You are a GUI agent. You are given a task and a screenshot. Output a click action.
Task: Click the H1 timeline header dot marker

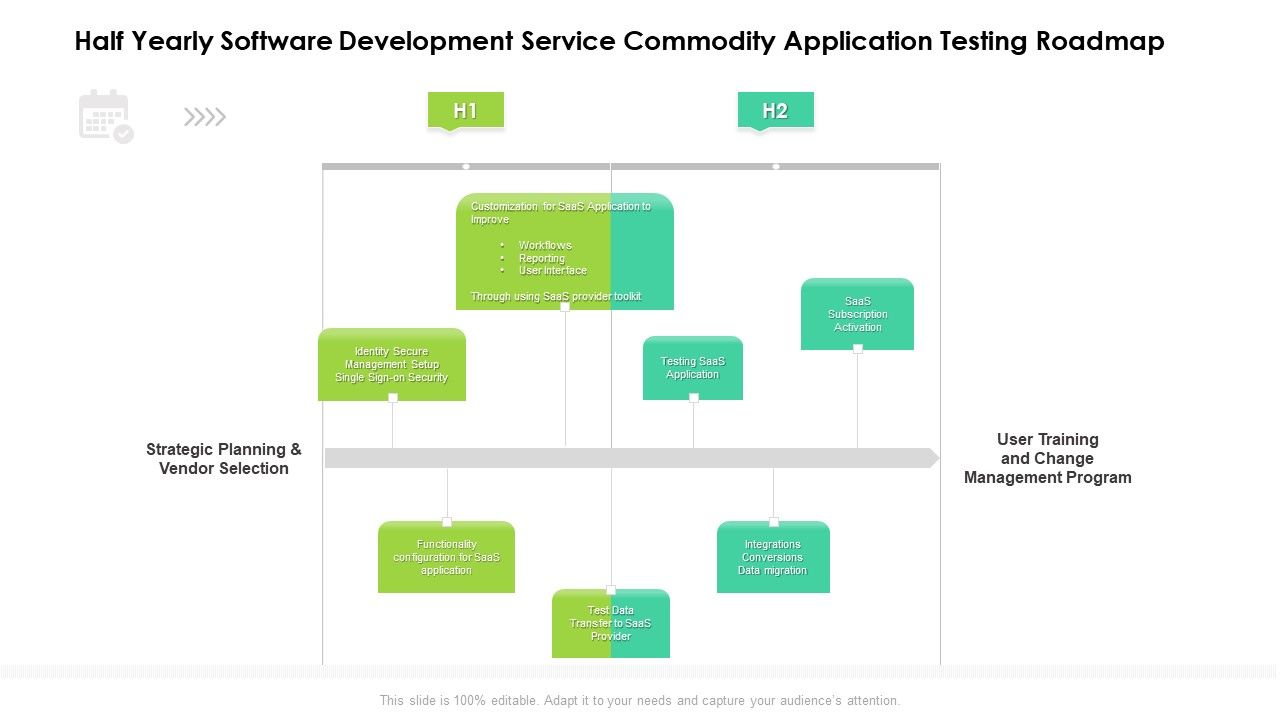pyautogui.click(x=466, y=166)
